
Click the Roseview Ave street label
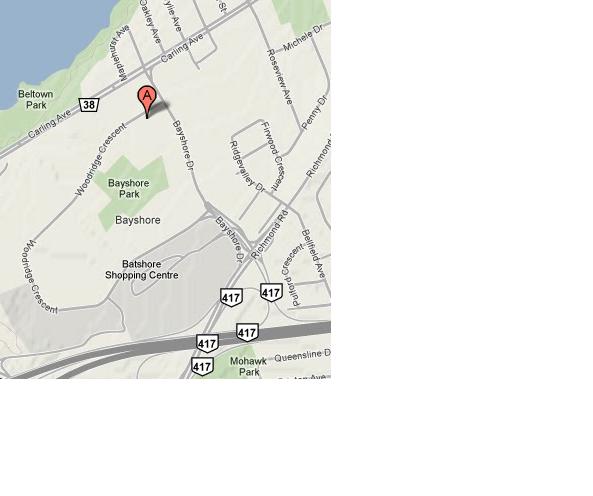point(280,77)
